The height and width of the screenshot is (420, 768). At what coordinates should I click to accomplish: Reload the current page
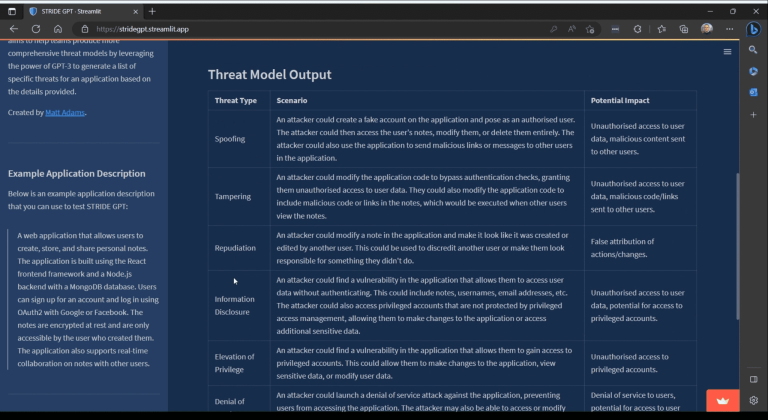tap(36, 29)
